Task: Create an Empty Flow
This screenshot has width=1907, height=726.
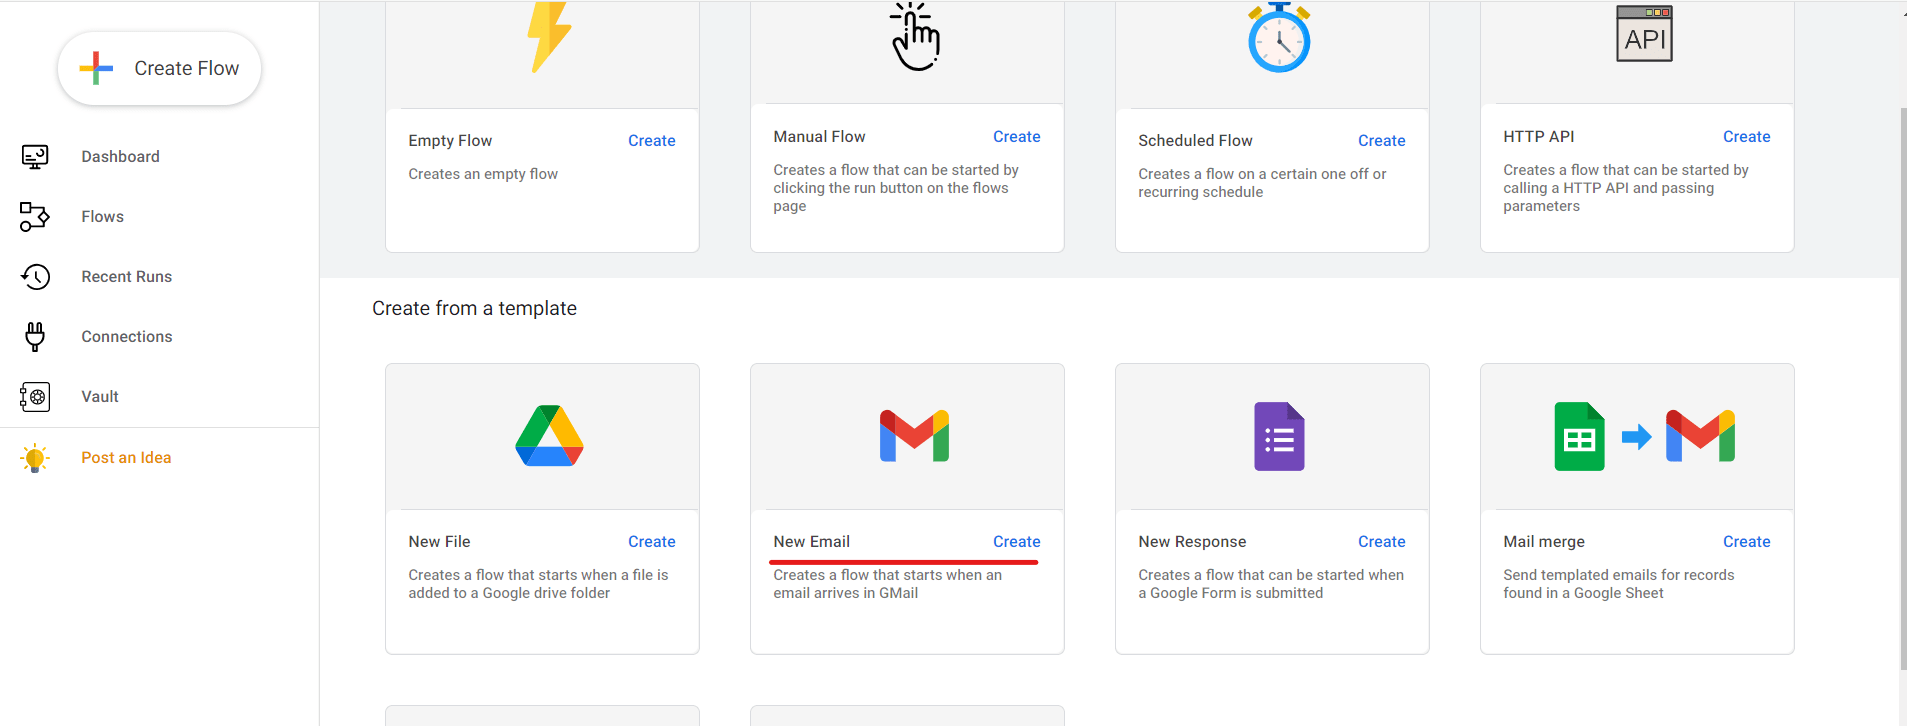Action: coord(651,141)
